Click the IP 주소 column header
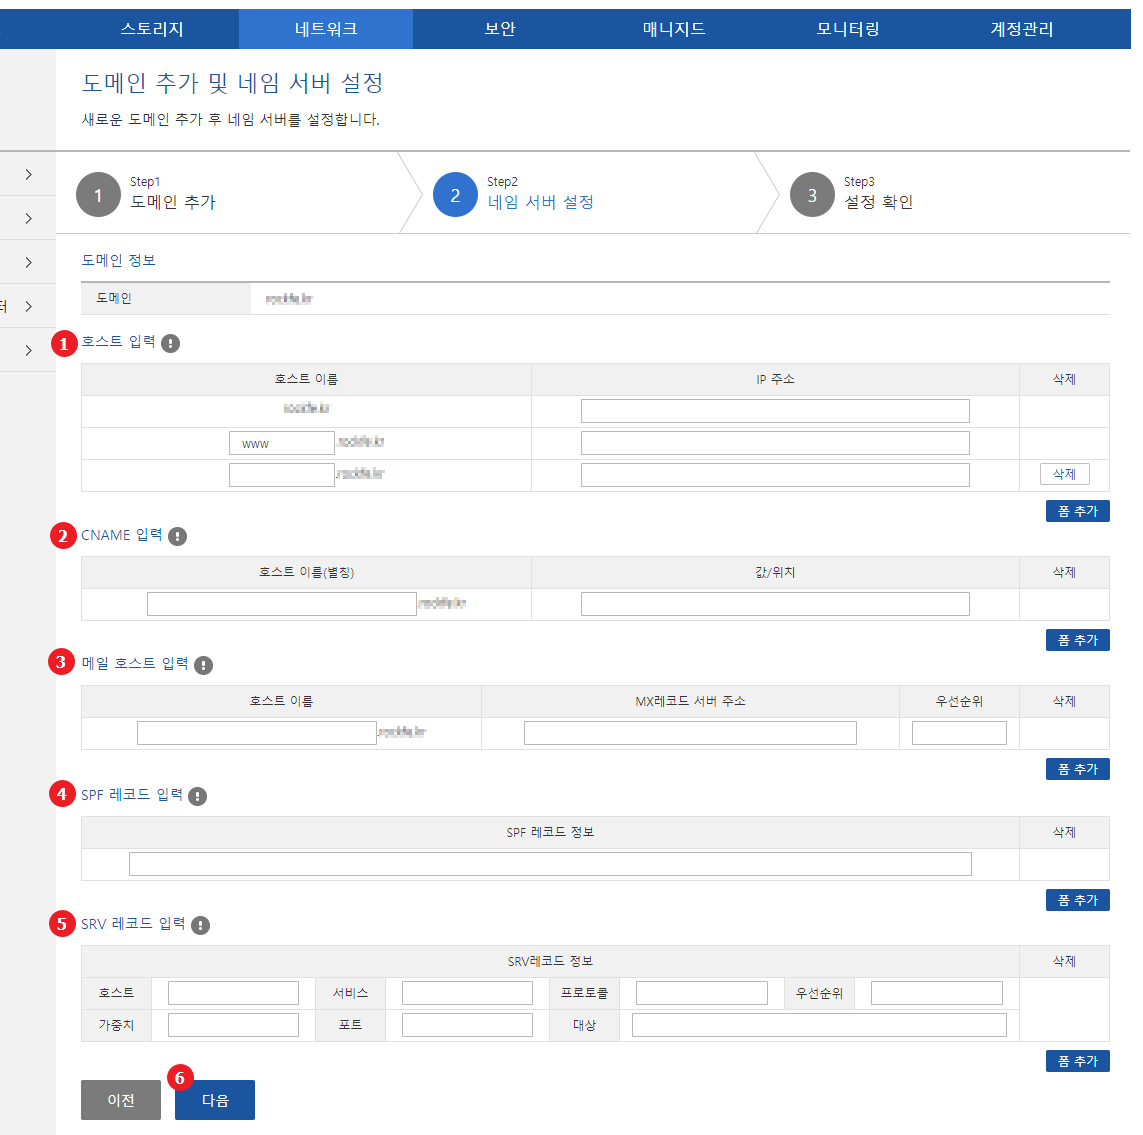 click(x=775, y=379)
